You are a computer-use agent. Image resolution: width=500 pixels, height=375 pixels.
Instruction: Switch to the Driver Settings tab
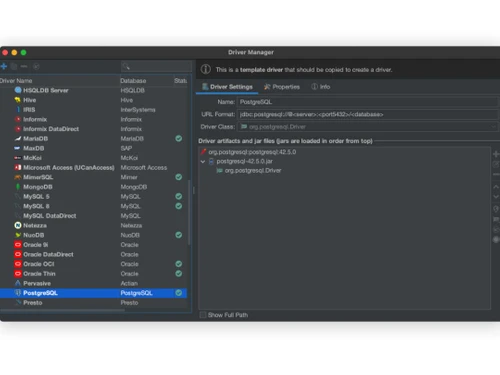[227, 87]
